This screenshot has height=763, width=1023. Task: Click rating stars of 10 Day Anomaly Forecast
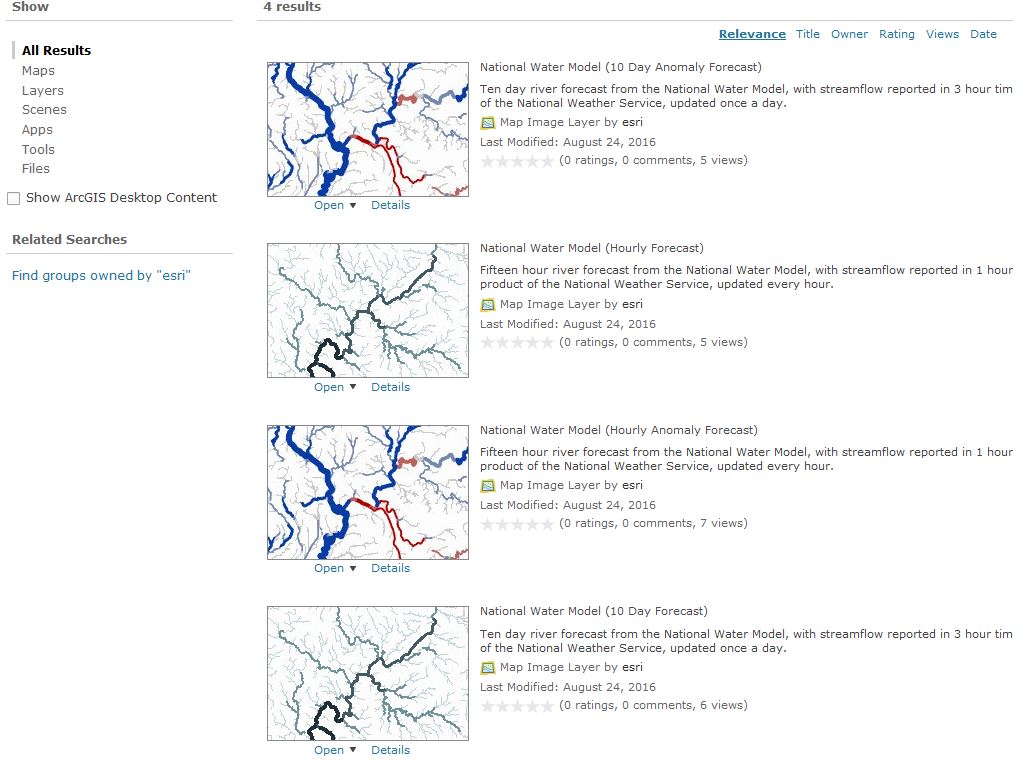517,161
